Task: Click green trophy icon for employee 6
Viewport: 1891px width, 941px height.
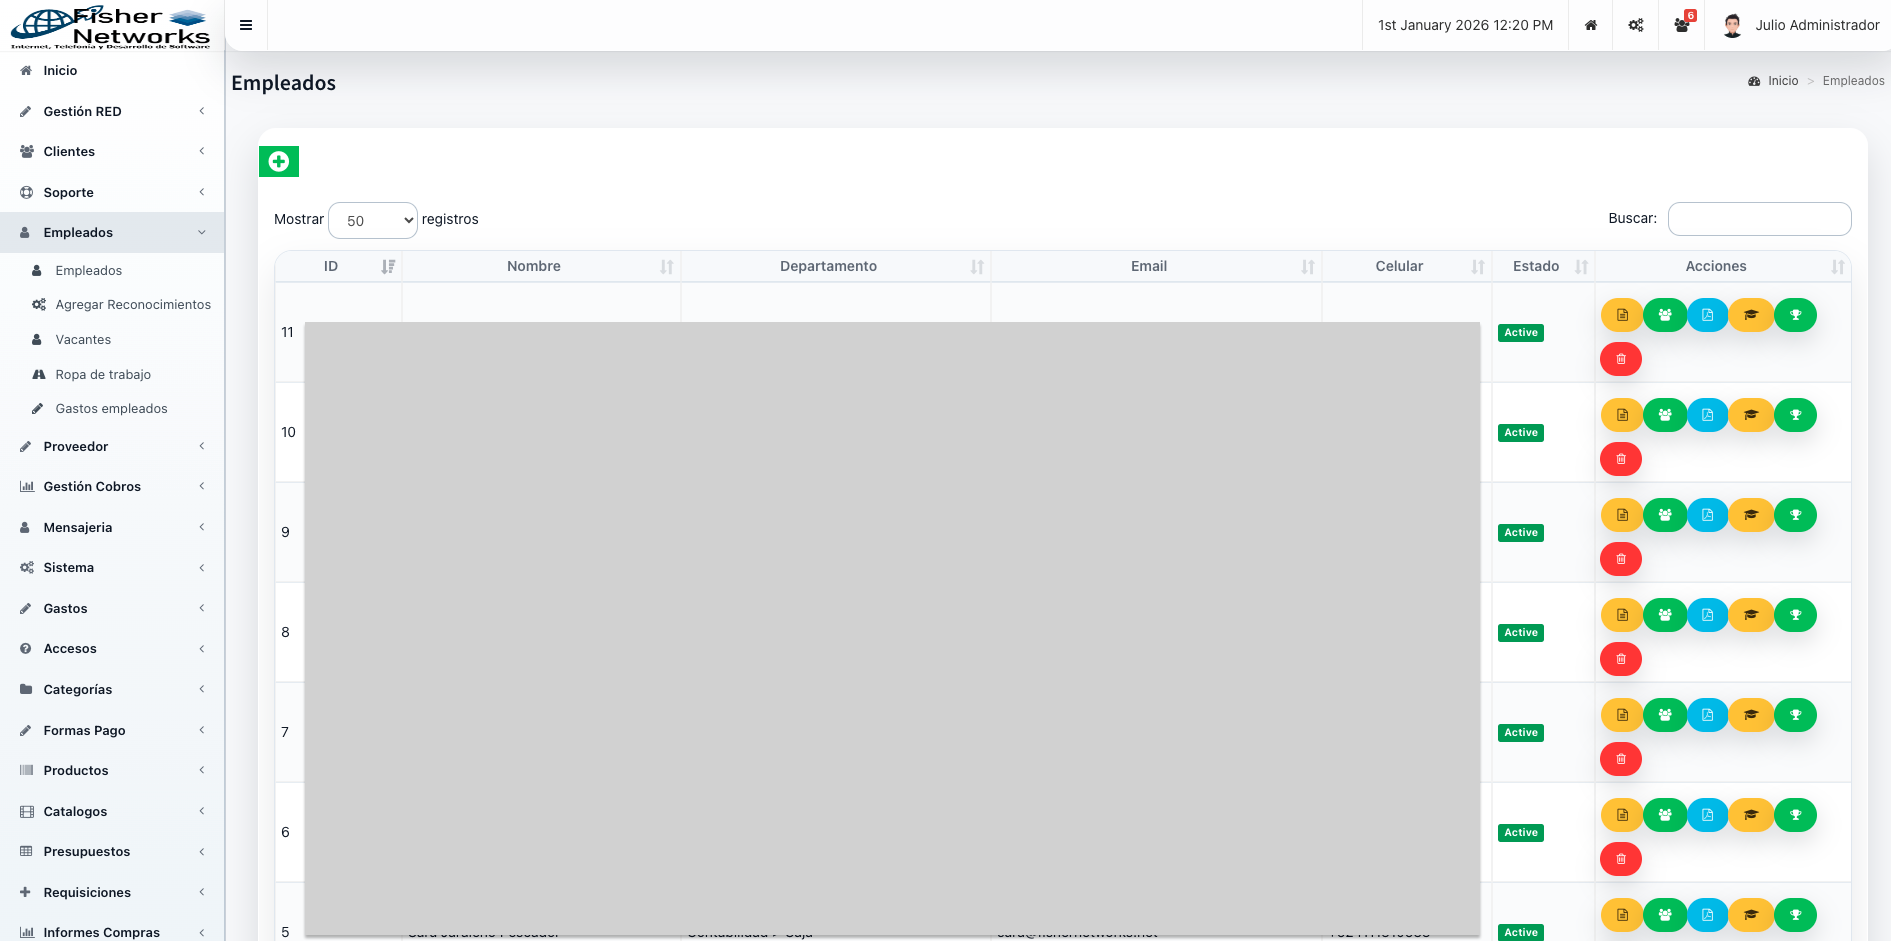Action: click(x=1795, y=815)
